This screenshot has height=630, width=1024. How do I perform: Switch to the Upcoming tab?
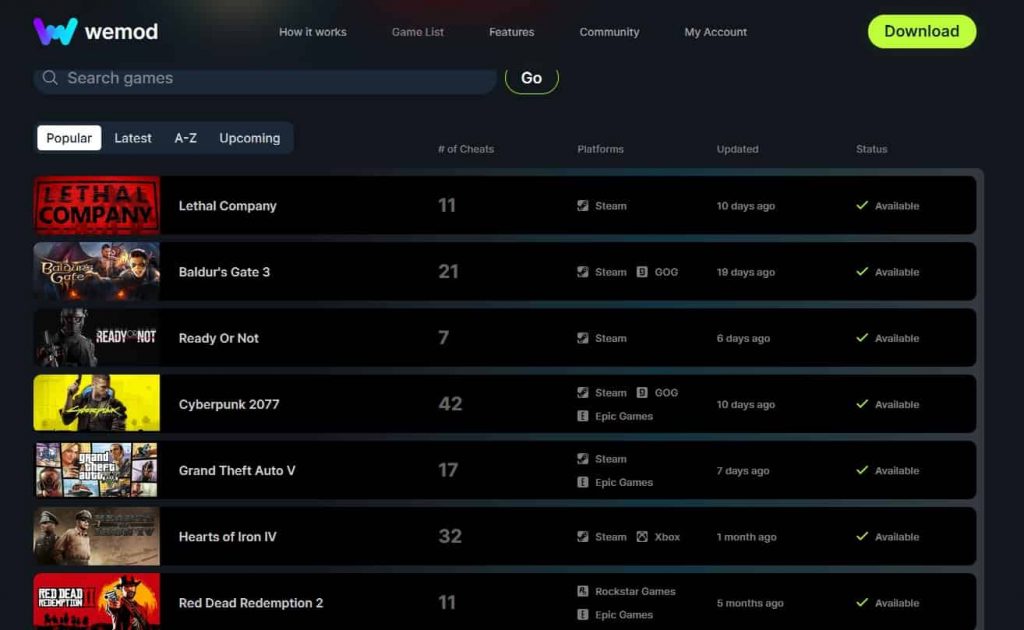249,138
